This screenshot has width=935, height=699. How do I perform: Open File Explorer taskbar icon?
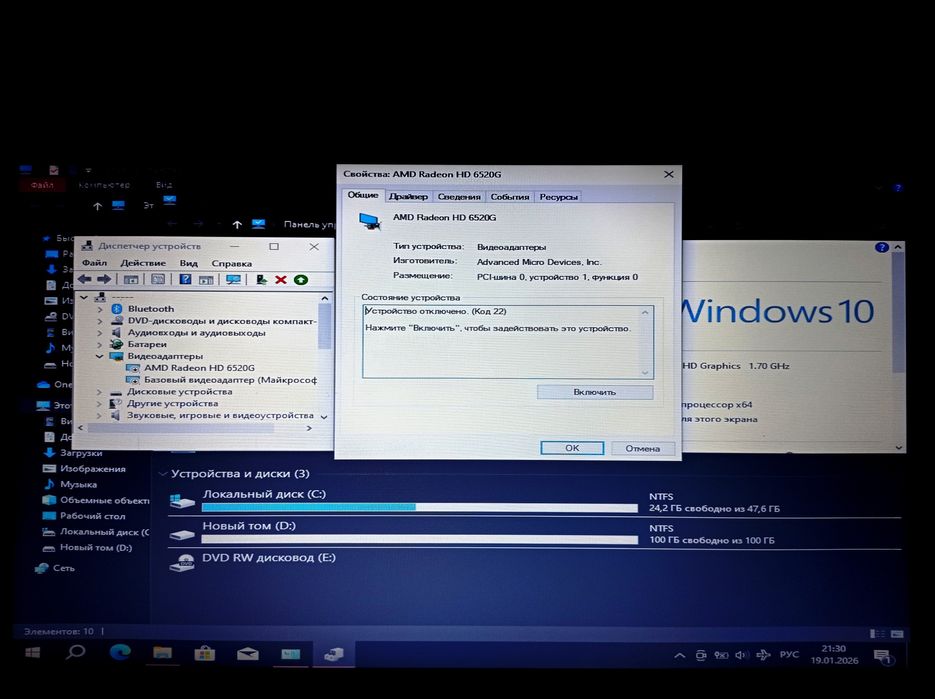[x=162, y=653]
